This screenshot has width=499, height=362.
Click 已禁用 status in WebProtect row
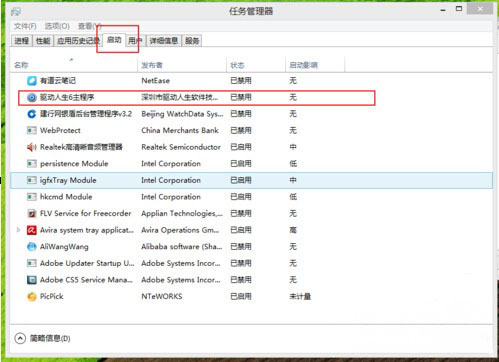coord(241,130)
